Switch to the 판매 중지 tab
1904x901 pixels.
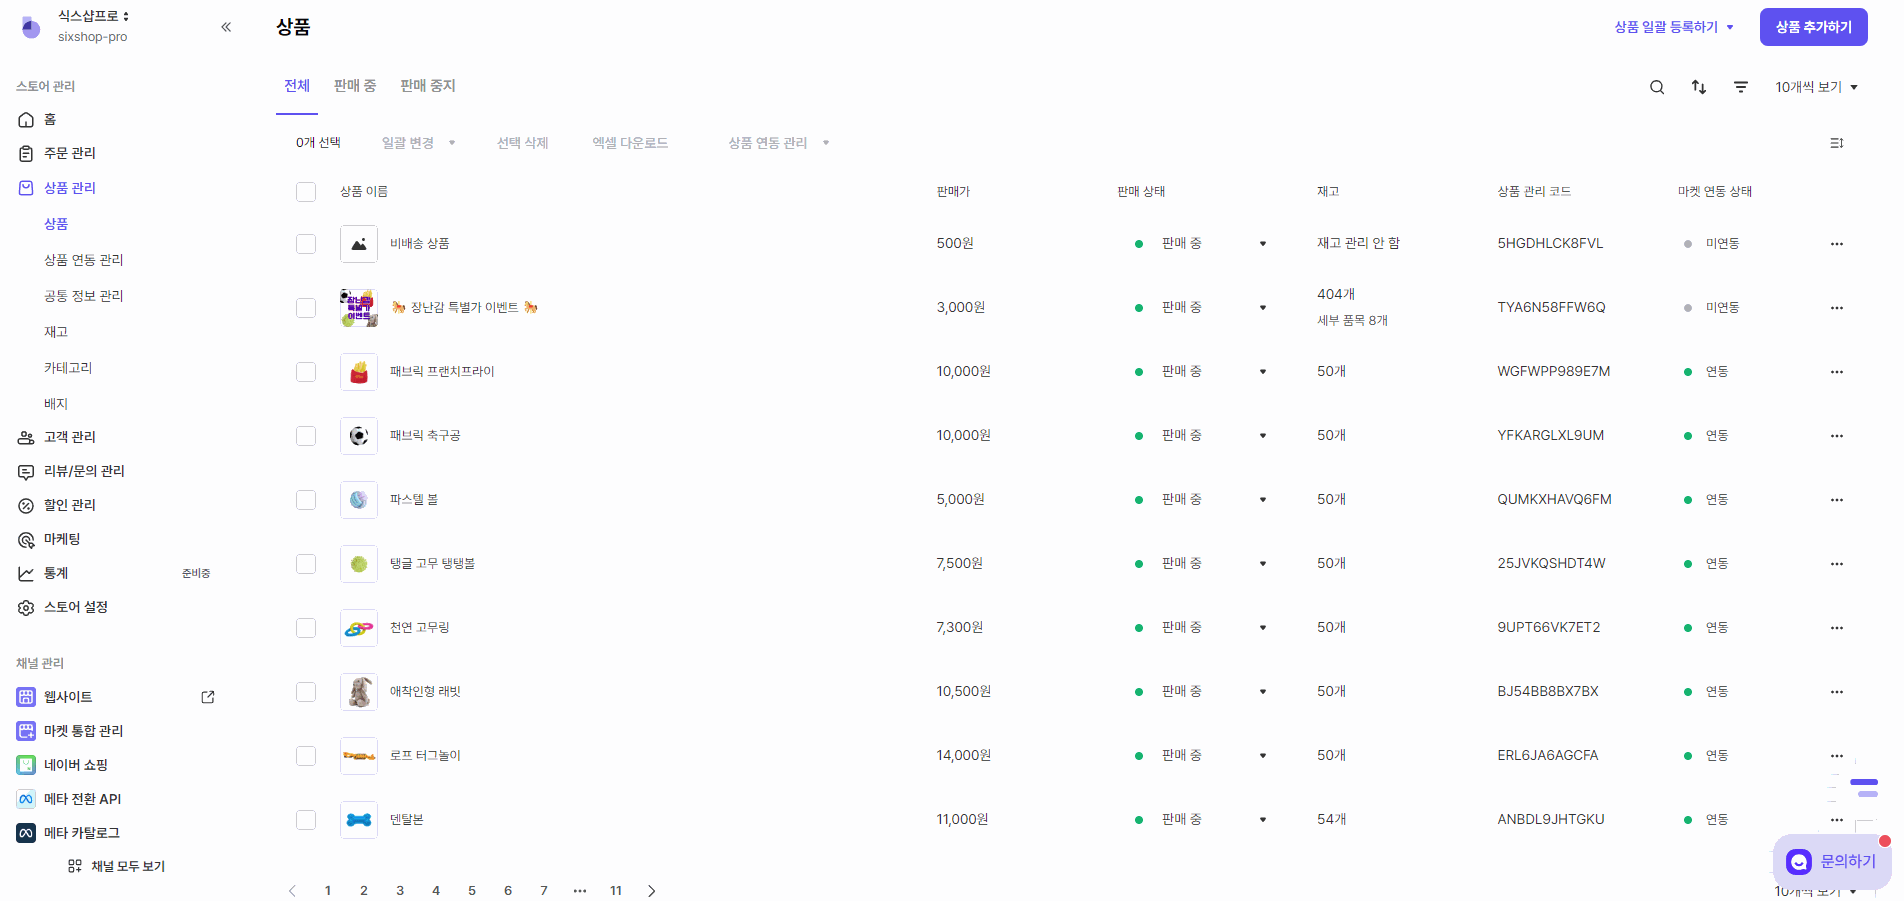(x=428, y=86)
